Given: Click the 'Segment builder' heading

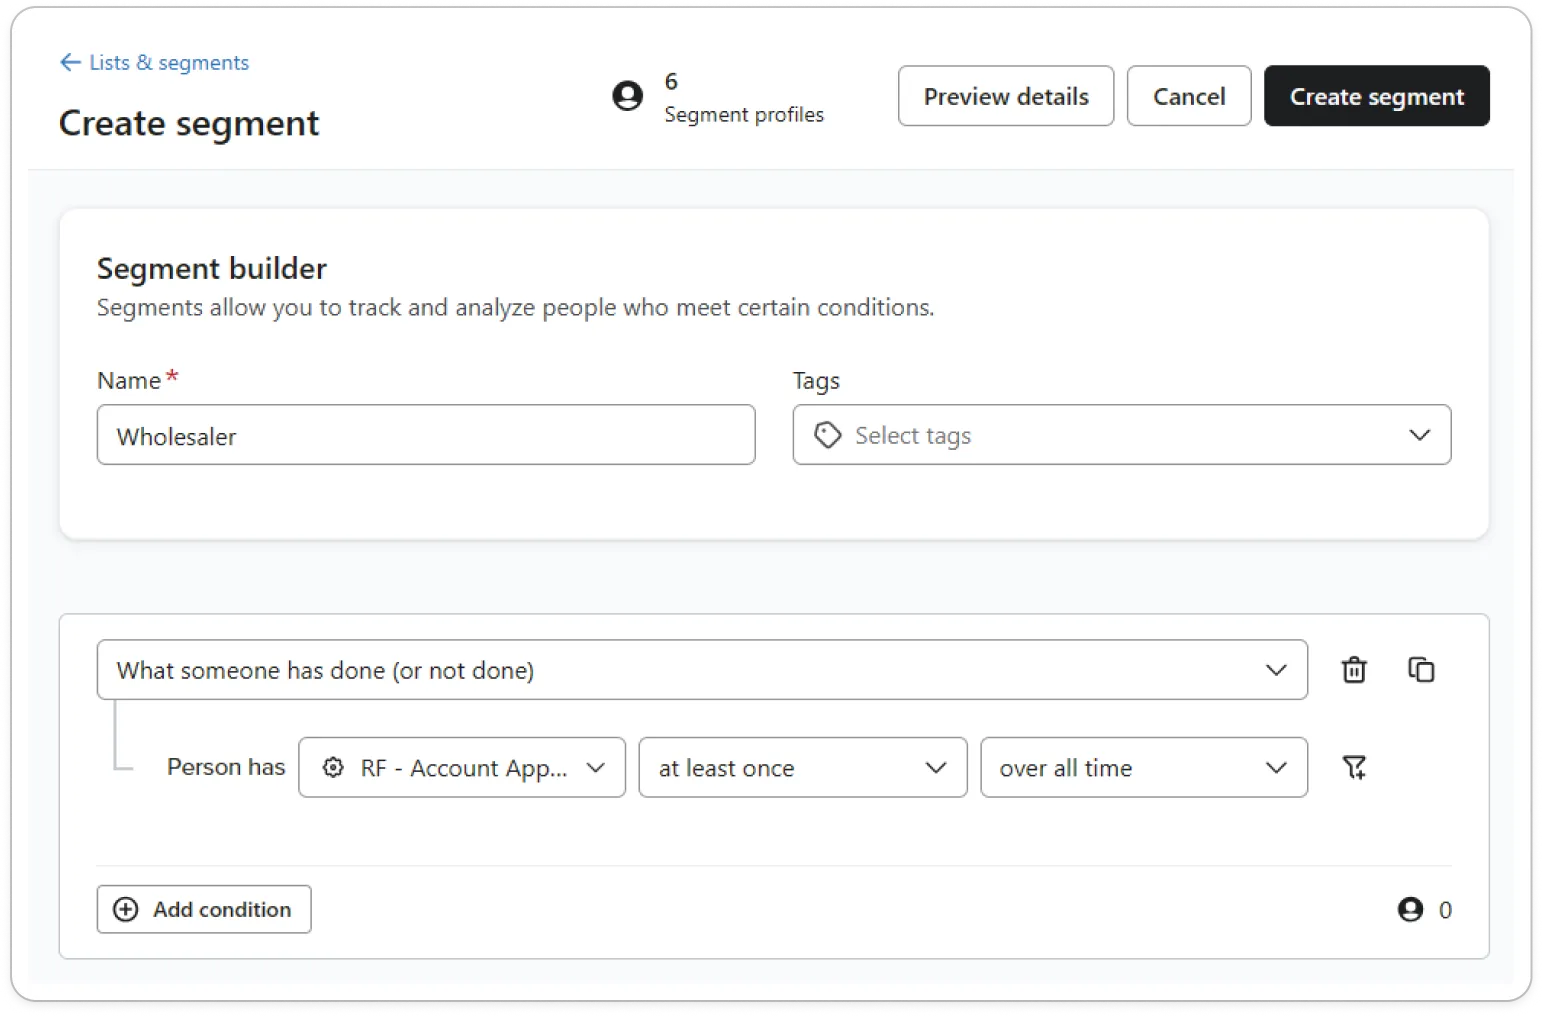Looking at the screenshot, I should (212, 268).
